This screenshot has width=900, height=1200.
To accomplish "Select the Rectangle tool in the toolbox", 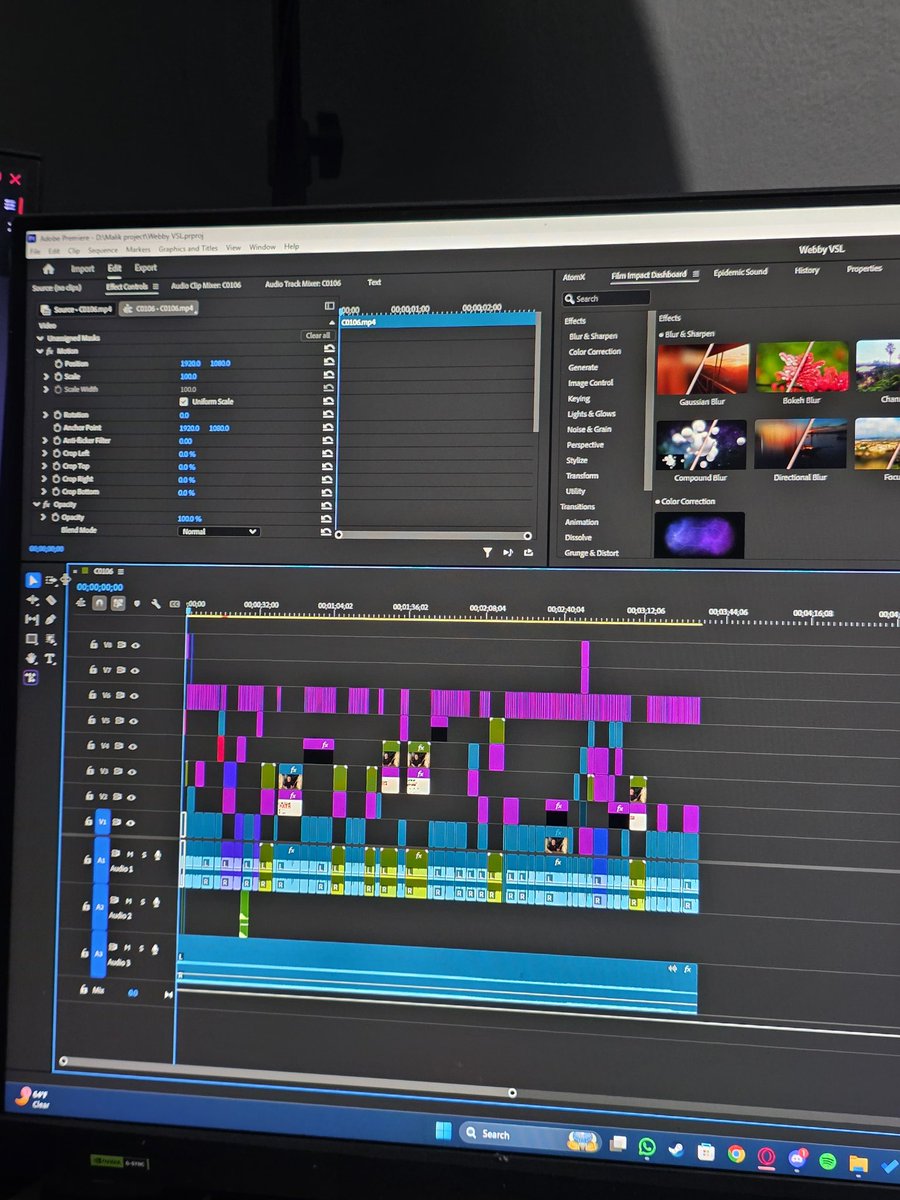I will click(x=32, y=638).
